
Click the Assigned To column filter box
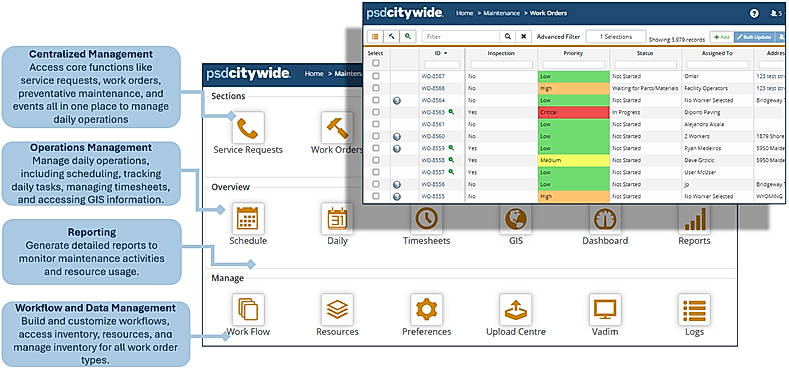coord(718,64)
